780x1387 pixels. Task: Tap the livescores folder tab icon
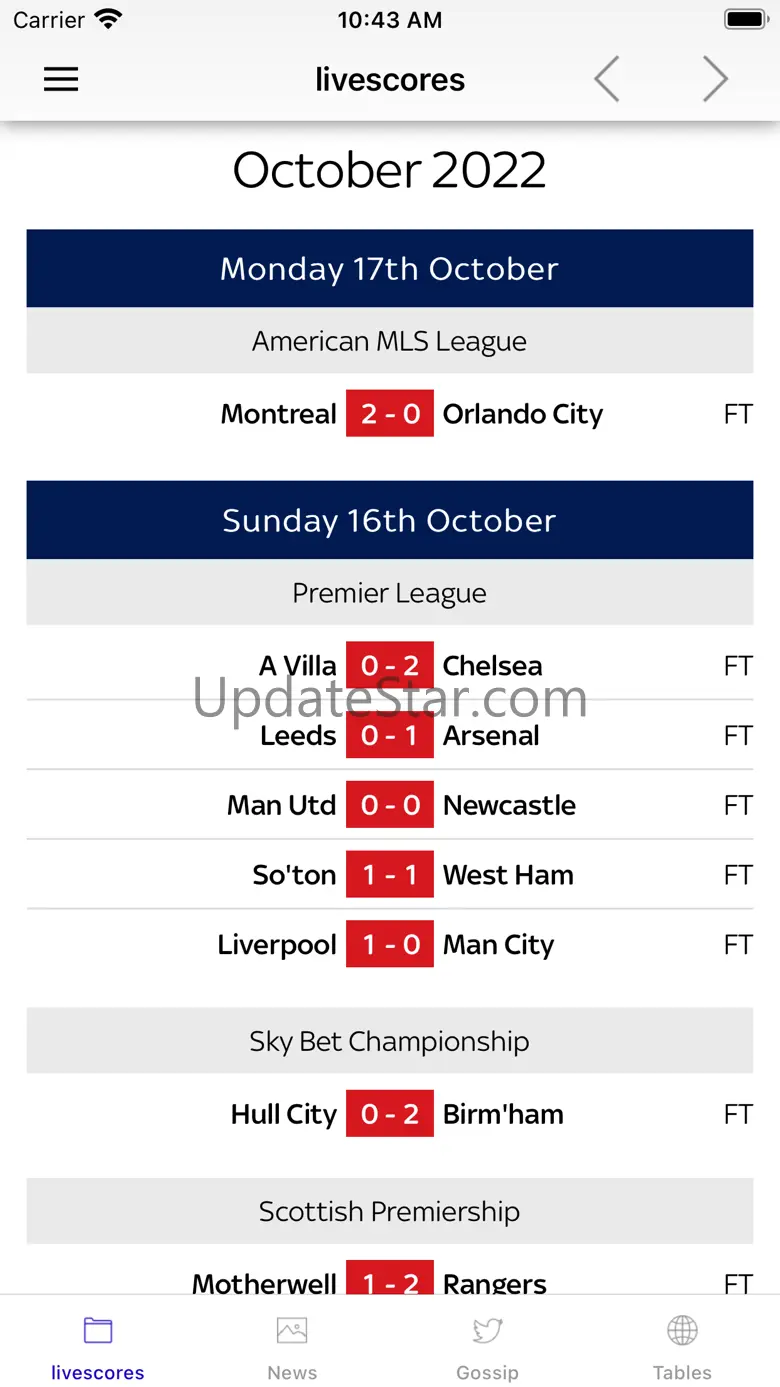(98, 1330)
